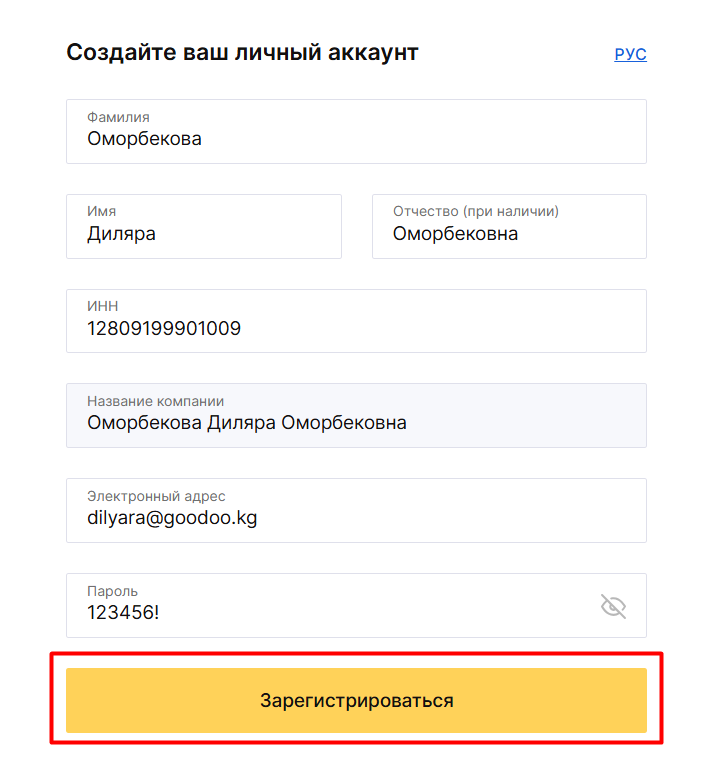Viewport: 724px width, 770px height.
Task: Focus the Фамилия input field
Action: point(356,132)
